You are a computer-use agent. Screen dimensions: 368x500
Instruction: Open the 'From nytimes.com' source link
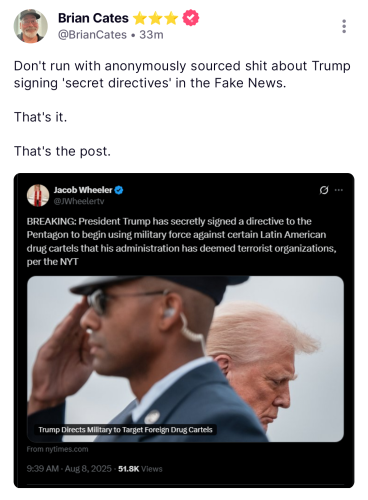[x=57, y=449]
